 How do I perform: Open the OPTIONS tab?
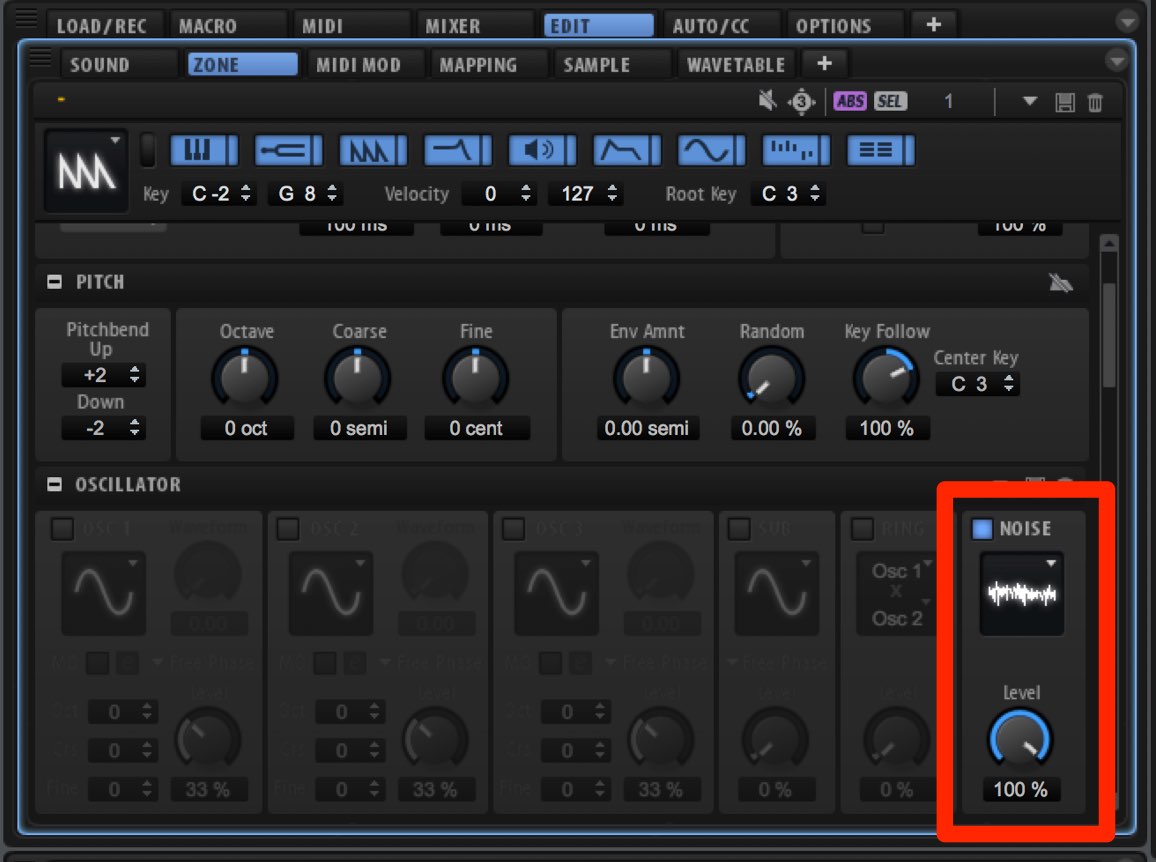(x=845, y=25)
